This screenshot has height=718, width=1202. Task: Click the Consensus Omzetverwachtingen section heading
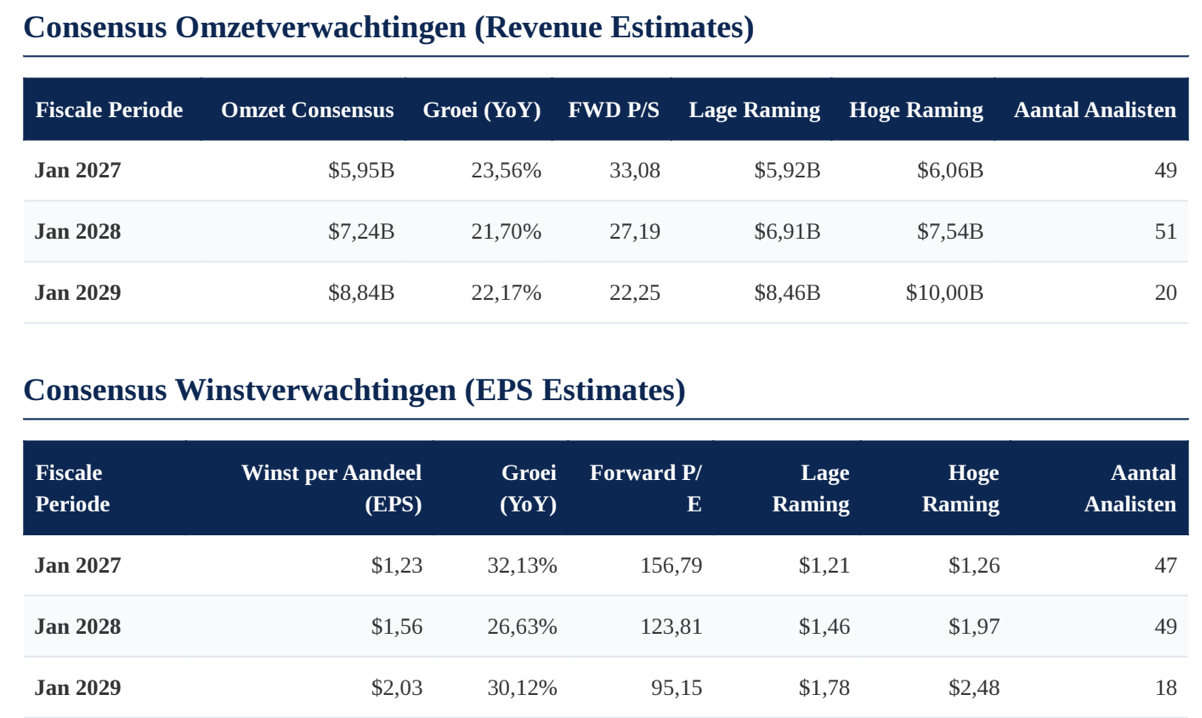(x=388, y=27)
